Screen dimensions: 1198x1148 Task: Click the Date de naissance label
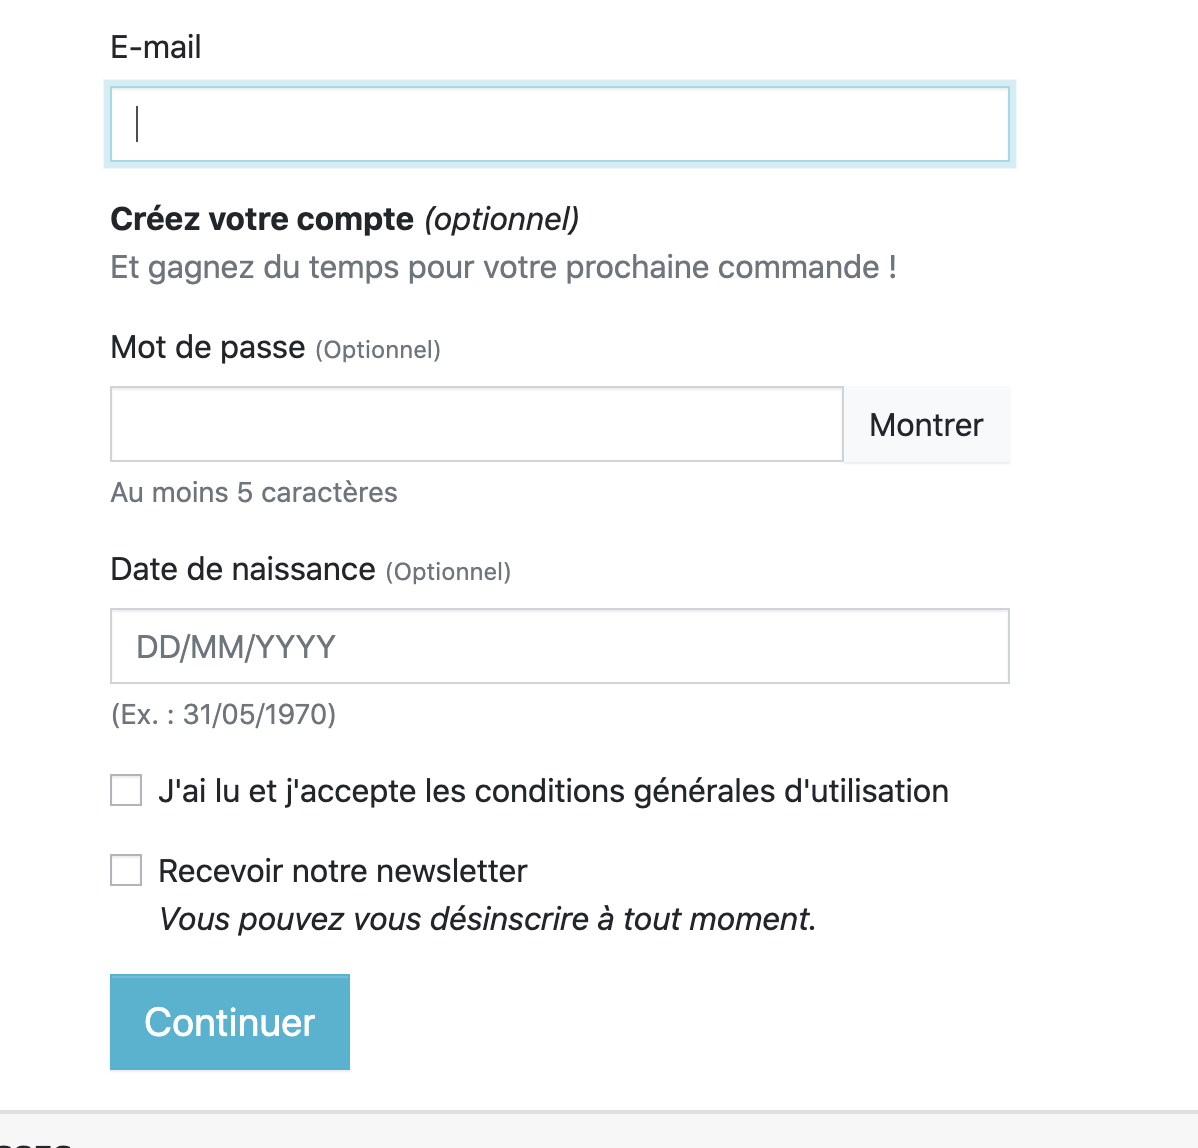[x=243, y=569]
